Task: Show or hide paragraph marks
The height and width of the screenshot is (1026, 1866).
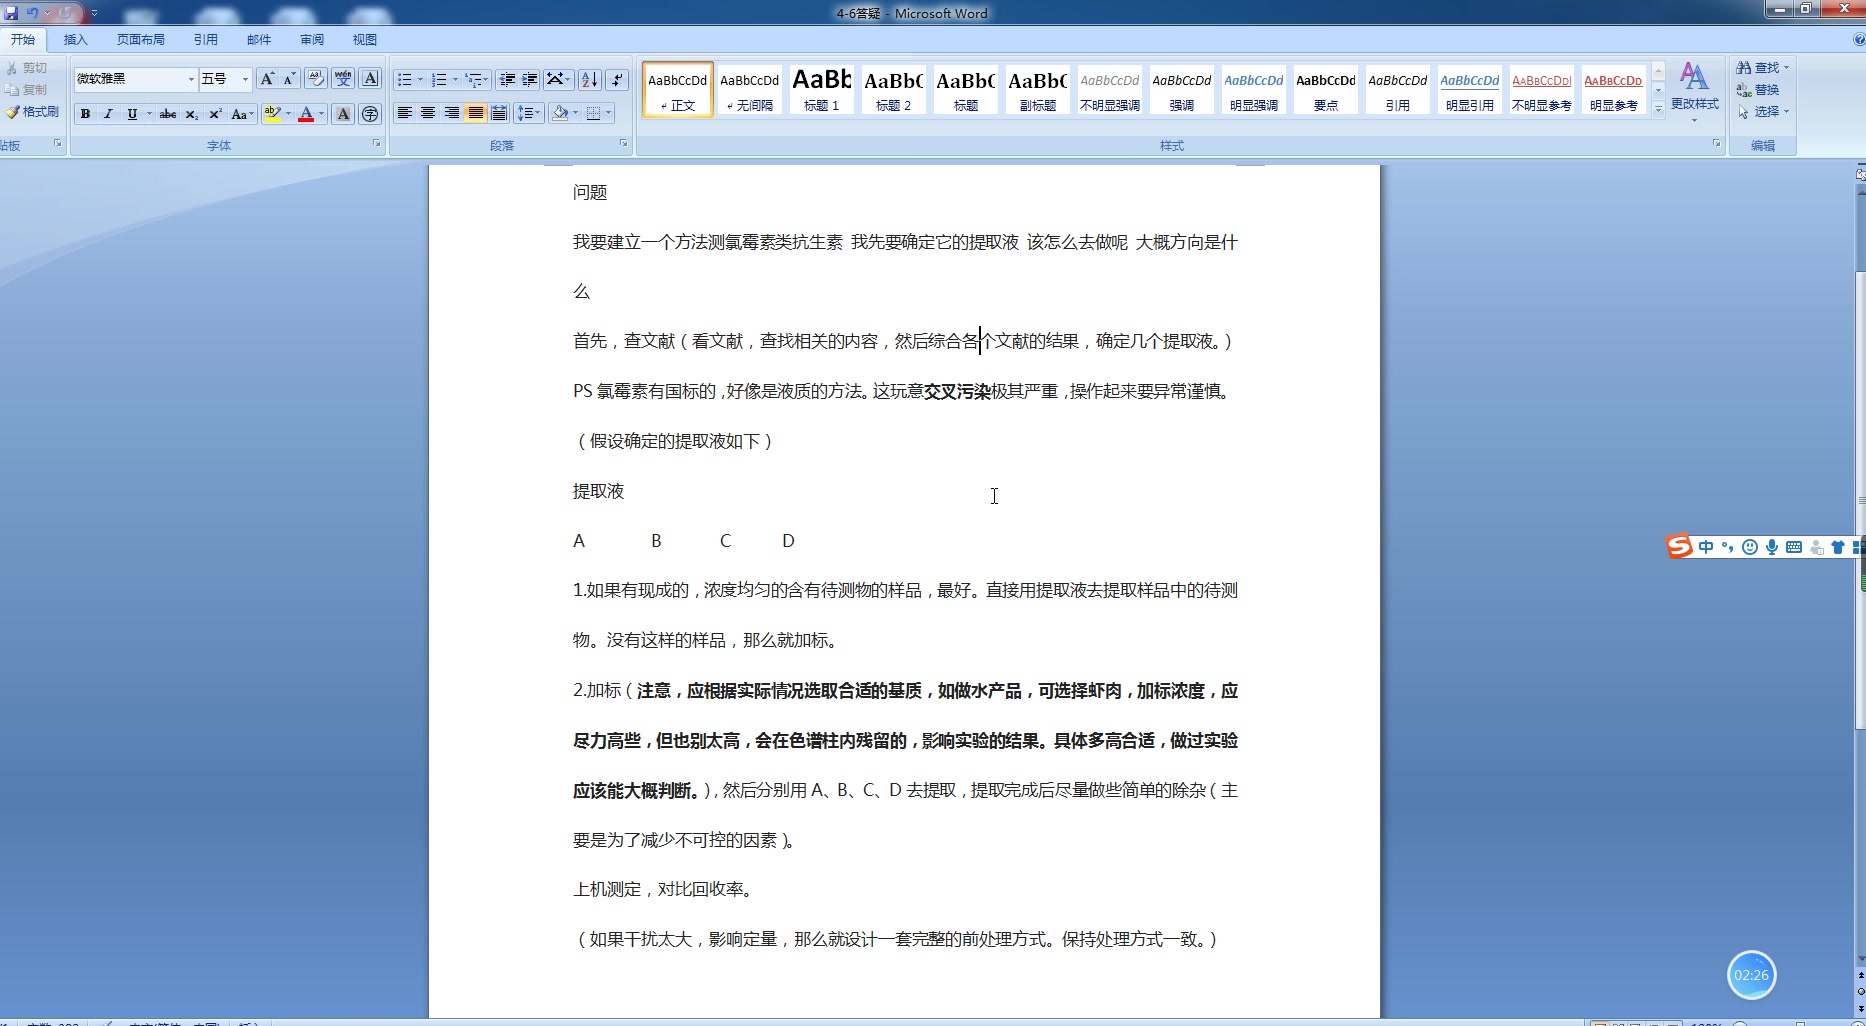Action: tap(617, 79)
